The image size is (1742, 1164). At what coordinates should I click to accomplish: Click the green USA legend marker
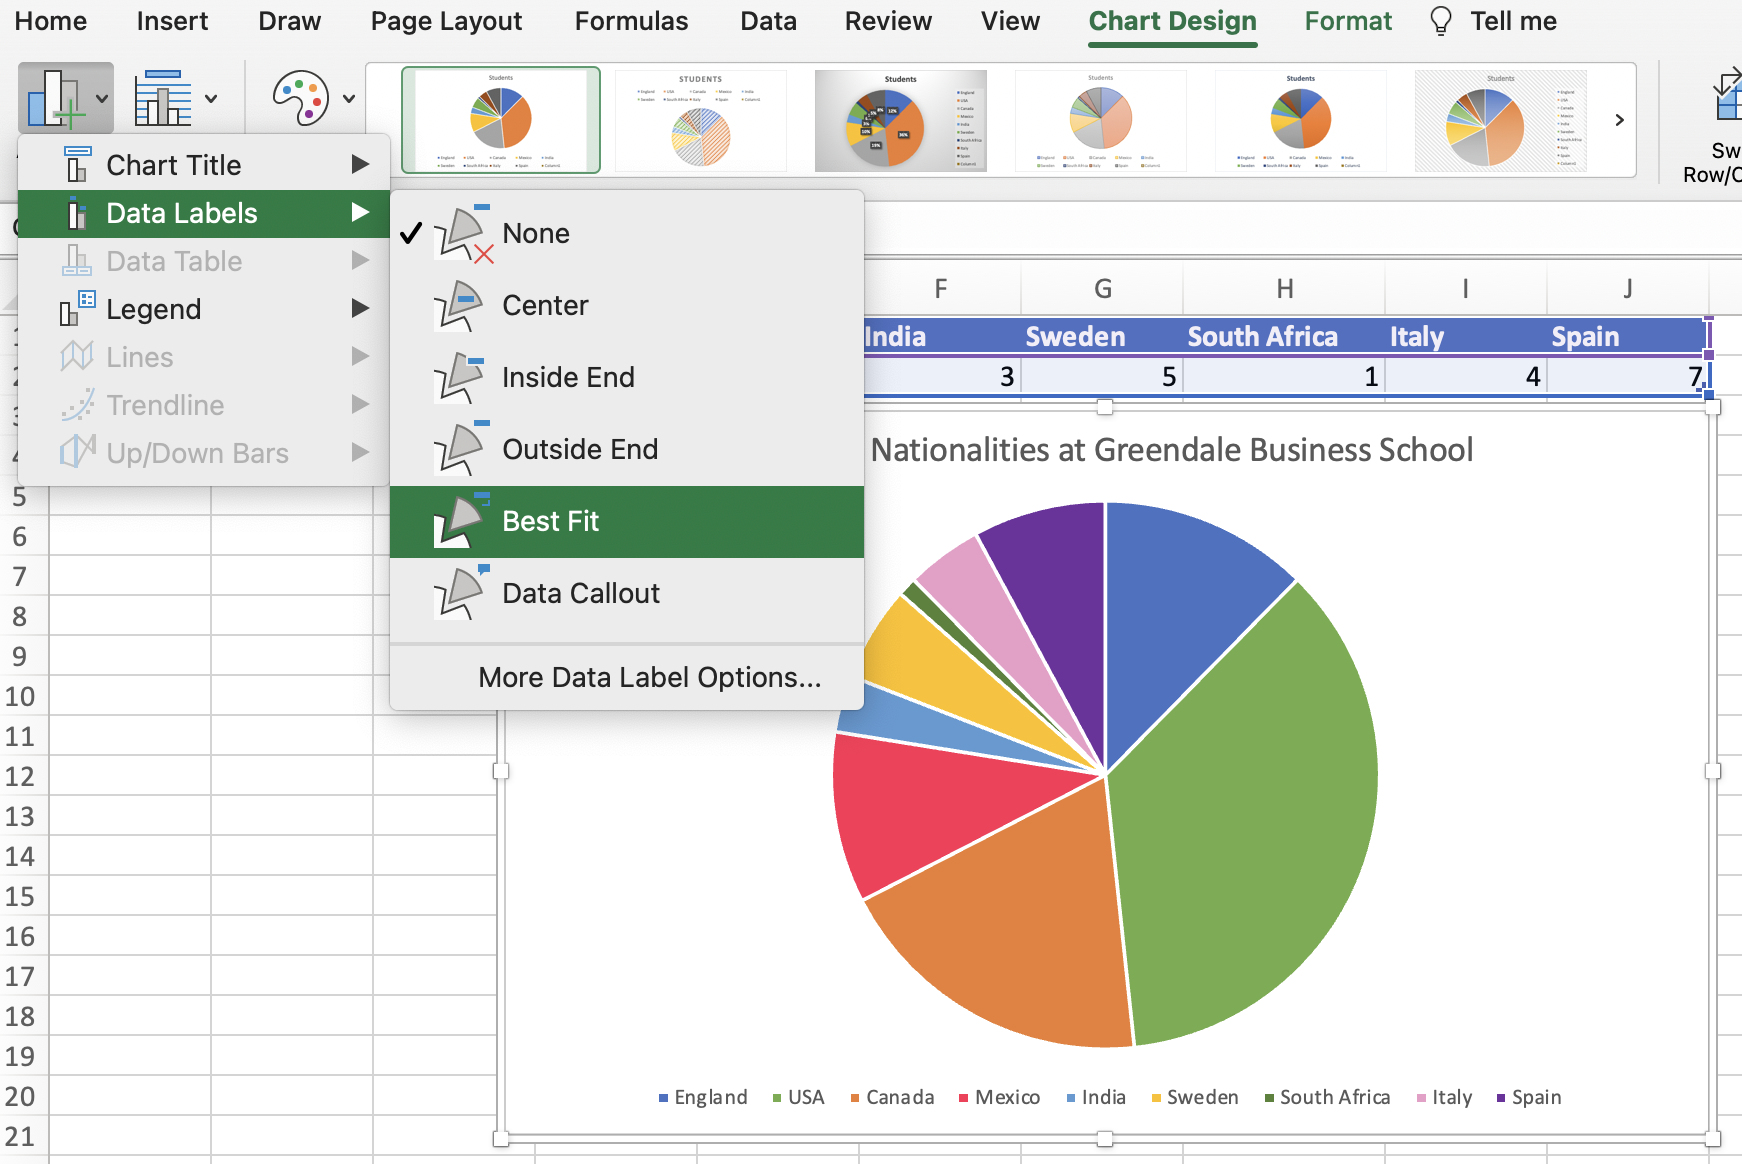[775, 1097]
